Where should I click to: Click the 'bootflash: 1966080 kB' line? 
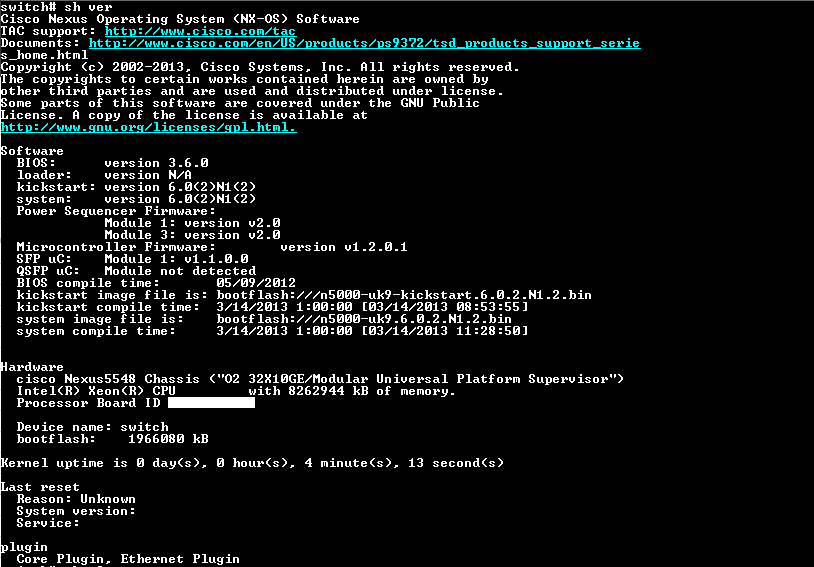tap(112, 439)
